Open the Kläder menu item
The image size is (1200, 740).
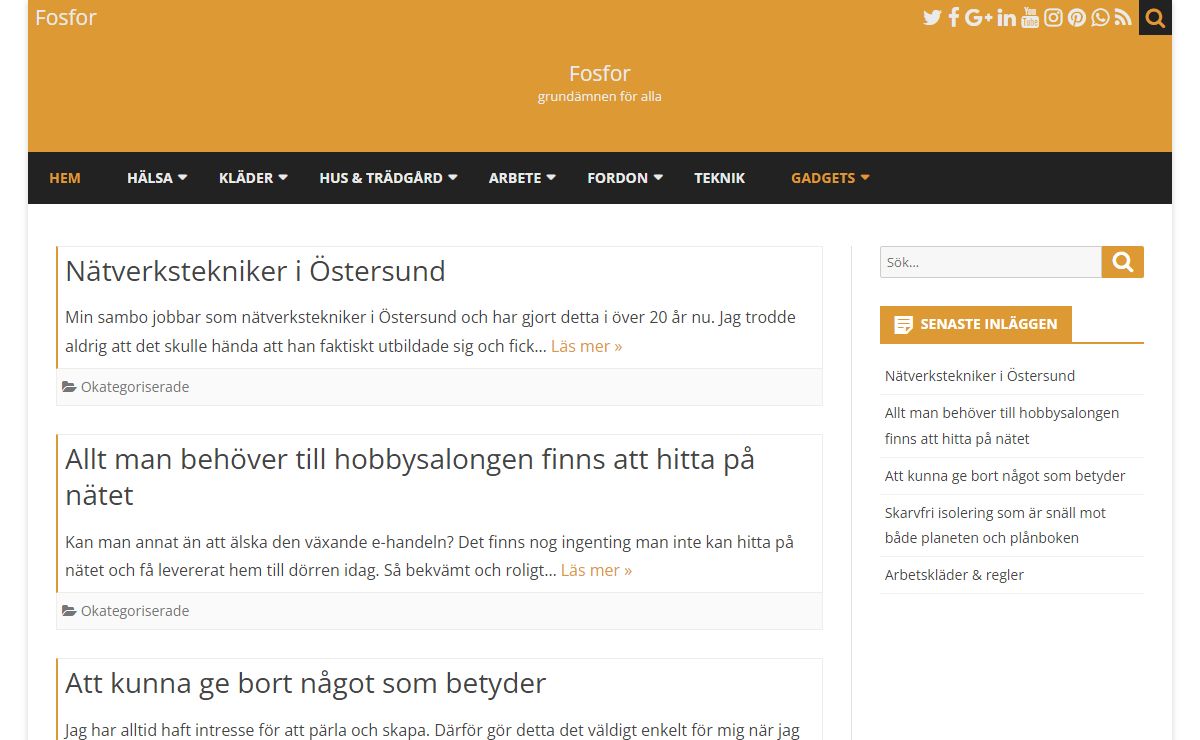(246, 178)
